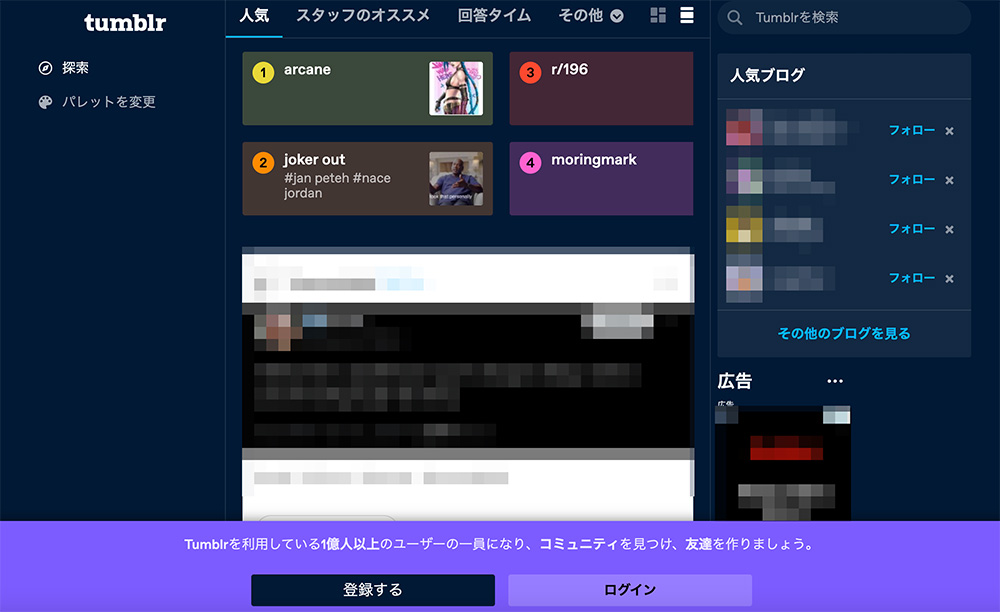Click the first popular blog avatar
Viewport: 1000px width, 612px height.
[744, 127]
